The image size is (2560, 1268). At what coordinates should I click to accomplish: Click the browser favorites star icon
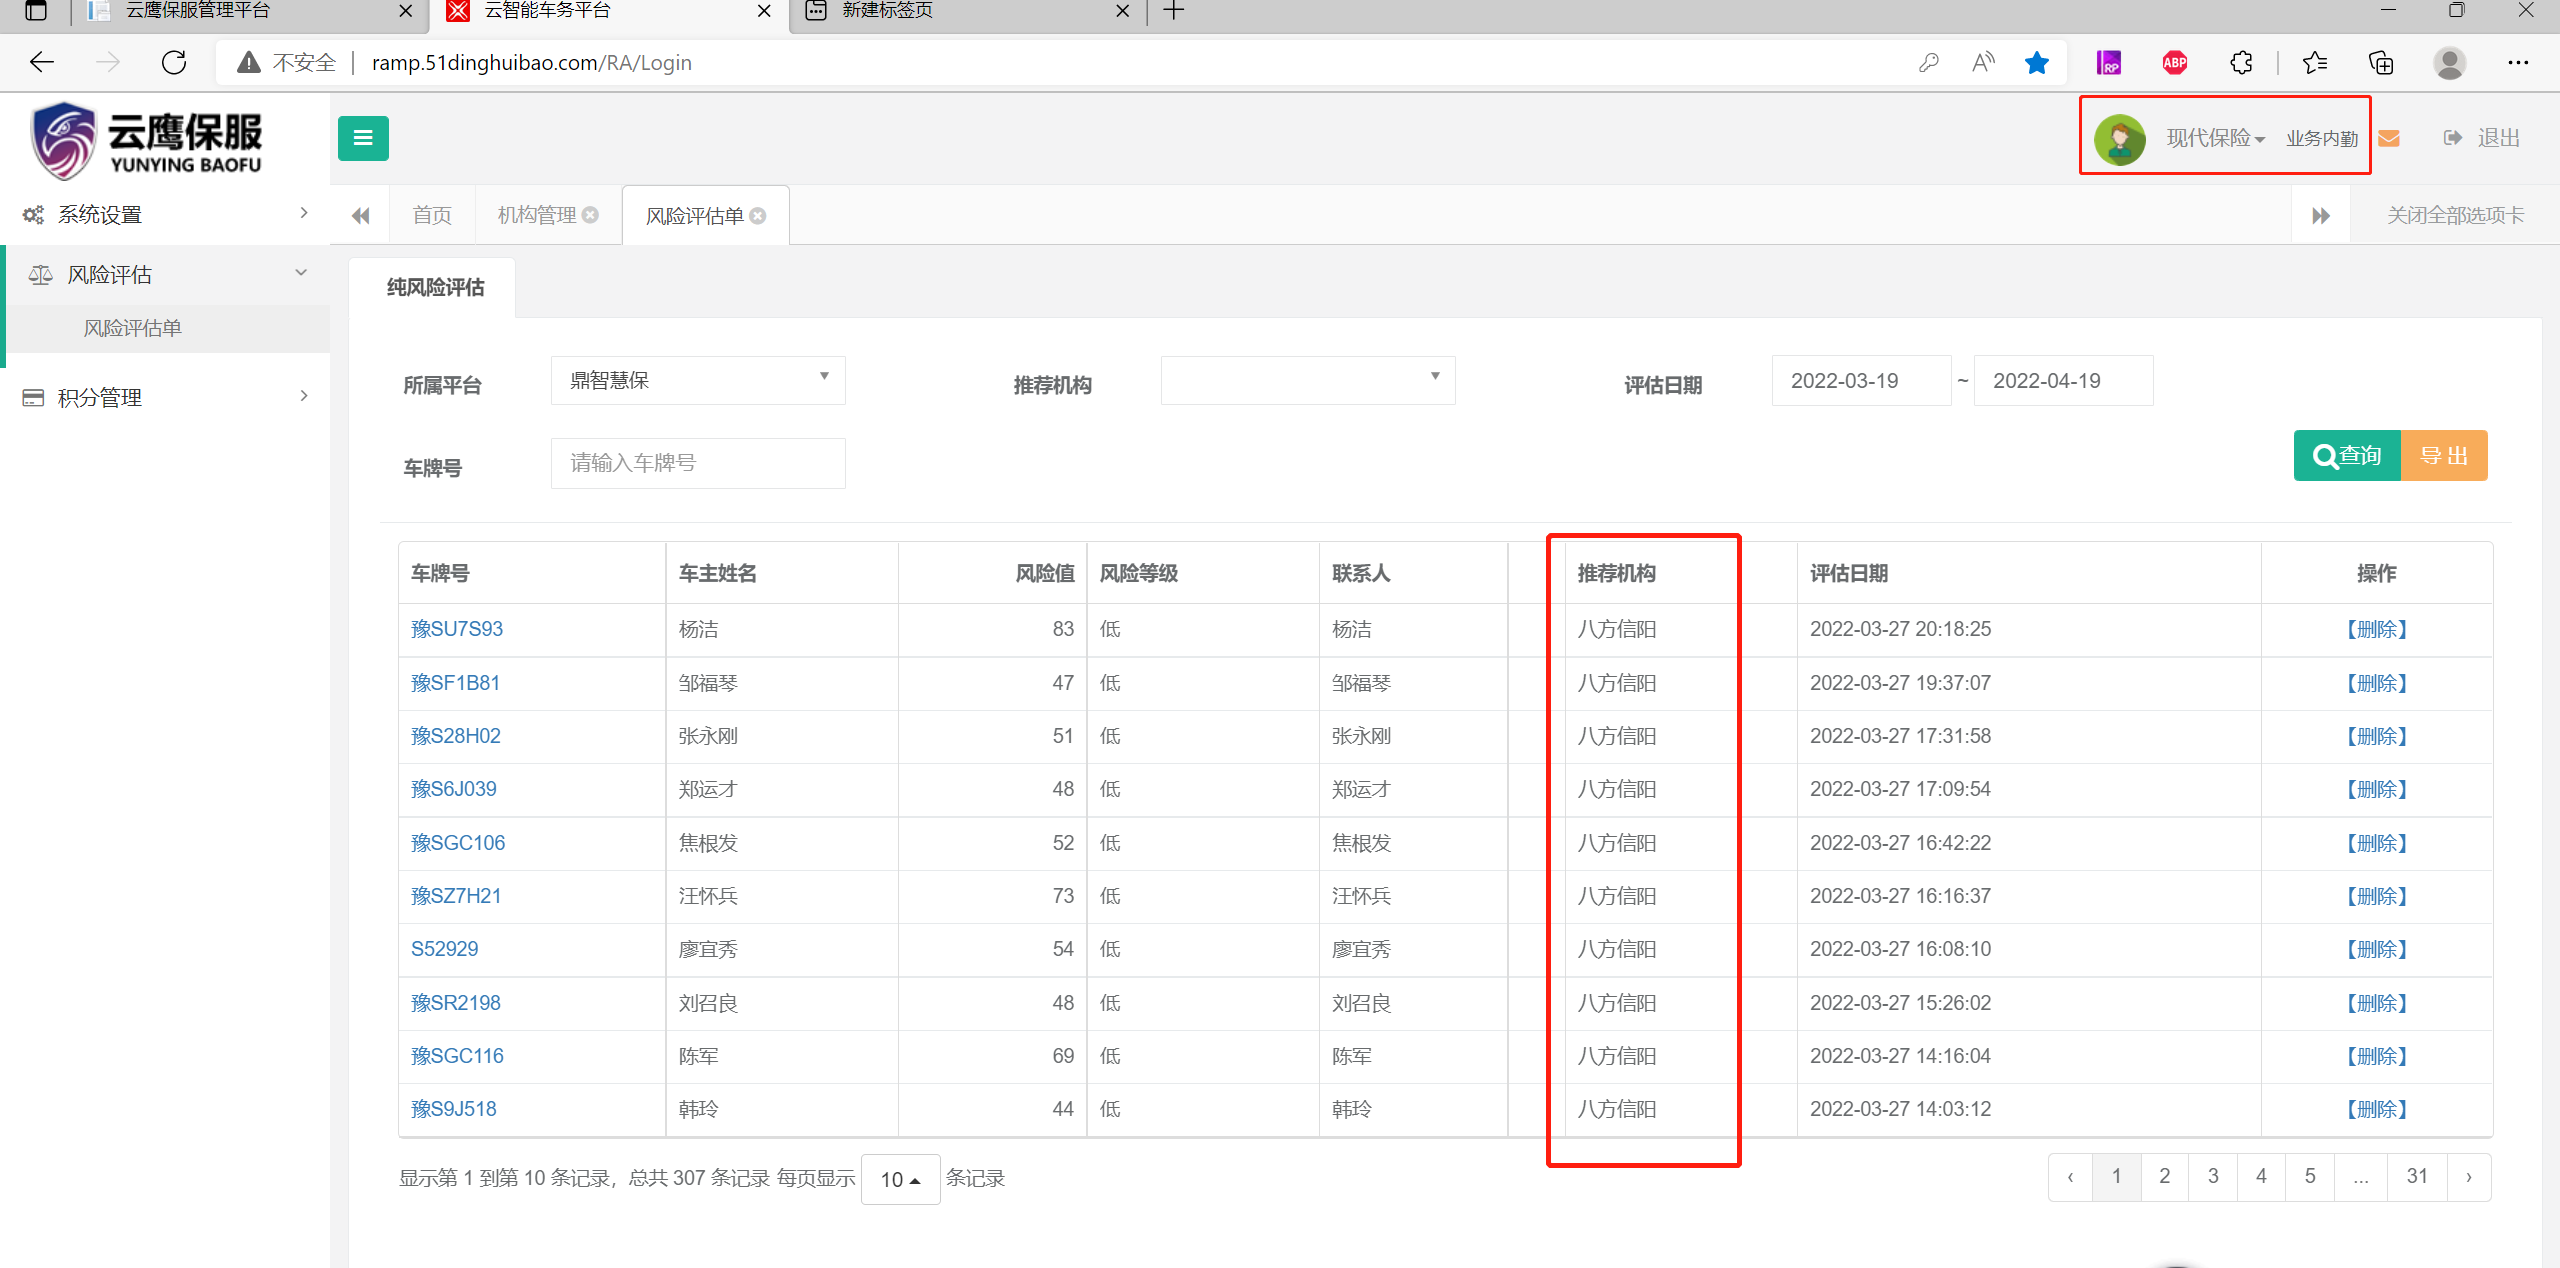(2036, 63)
